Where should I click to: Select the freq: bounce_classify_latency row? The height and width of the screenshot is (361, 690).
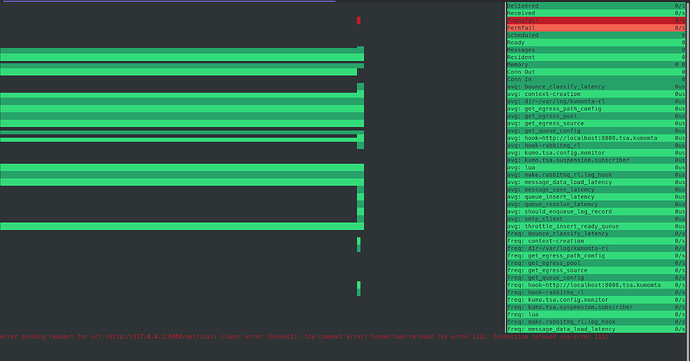click(596, 233)
